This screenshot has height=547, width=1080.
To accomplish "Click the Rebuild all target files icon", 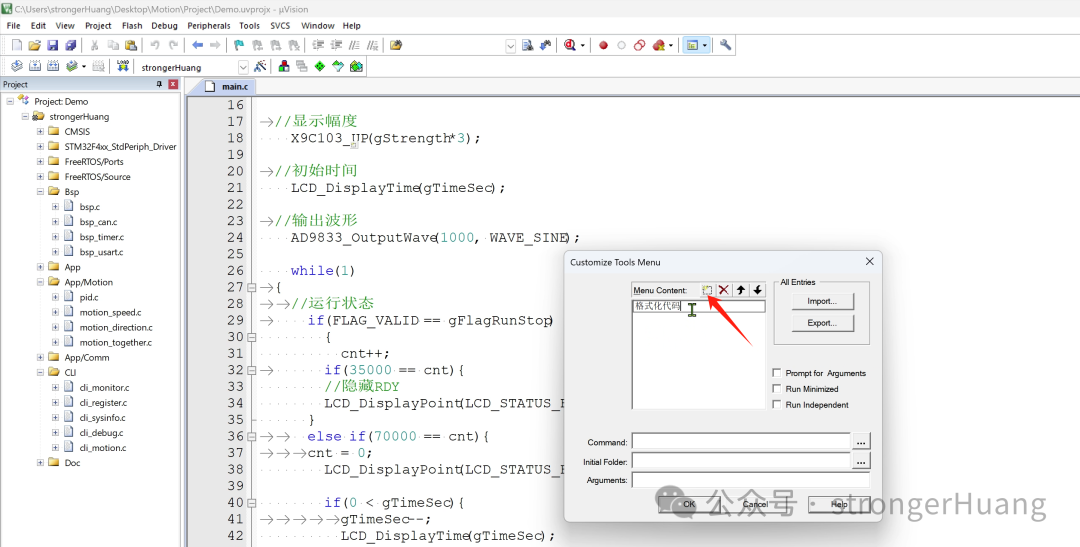I will click(x=52, y=66).
